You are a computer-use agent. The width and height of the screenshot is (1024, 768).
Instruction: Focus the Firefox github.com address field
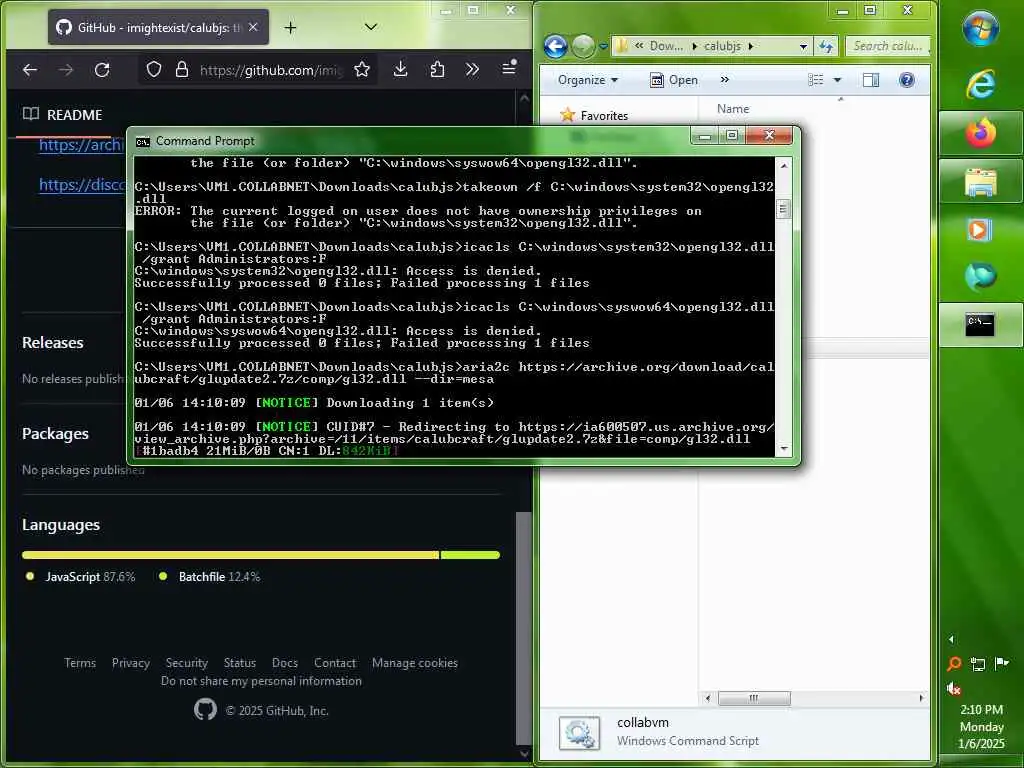point(270,70)
